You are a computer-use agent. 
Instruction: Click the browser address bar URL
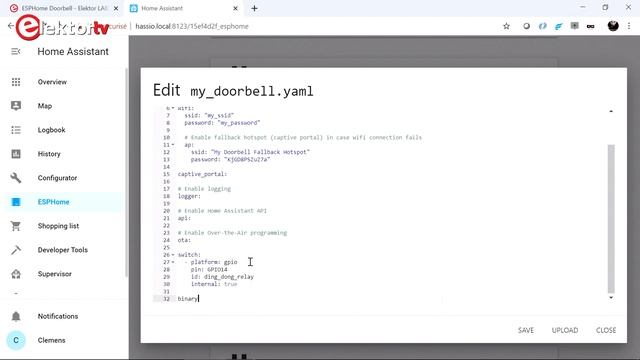click(x=192, y=26)
